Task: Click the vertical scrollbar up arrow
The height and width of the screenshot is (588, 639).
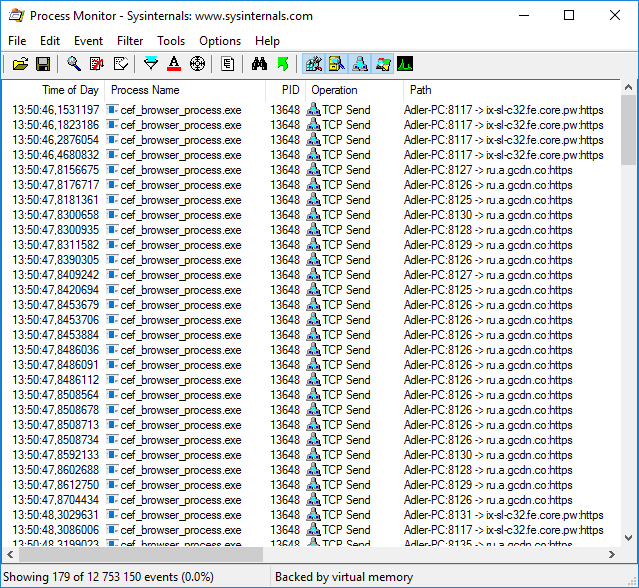Action: pos(628,87)
